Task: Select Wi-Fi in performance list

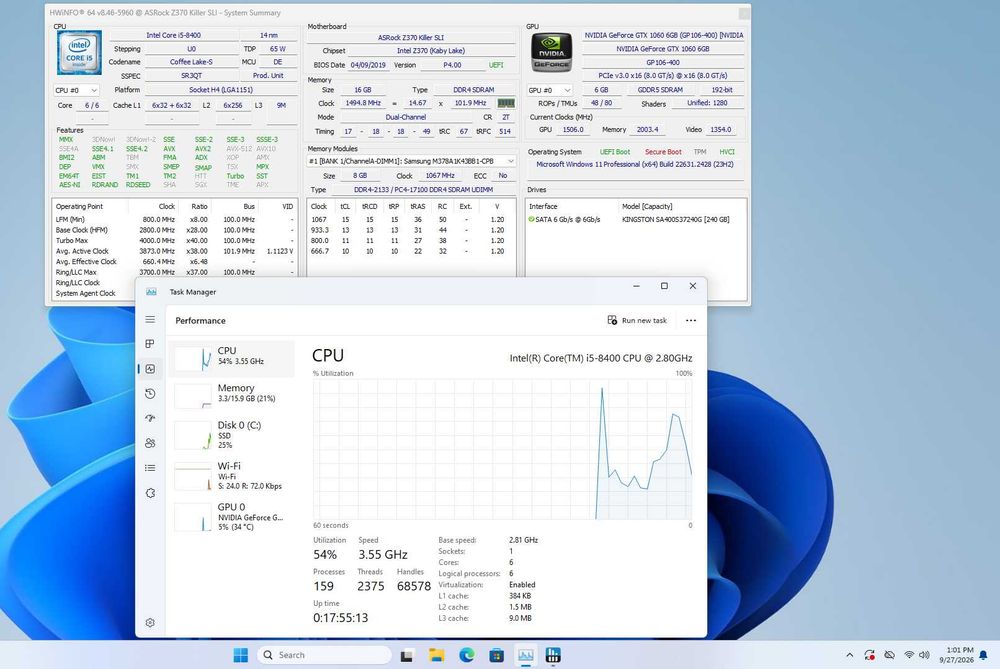Action: 232,476
